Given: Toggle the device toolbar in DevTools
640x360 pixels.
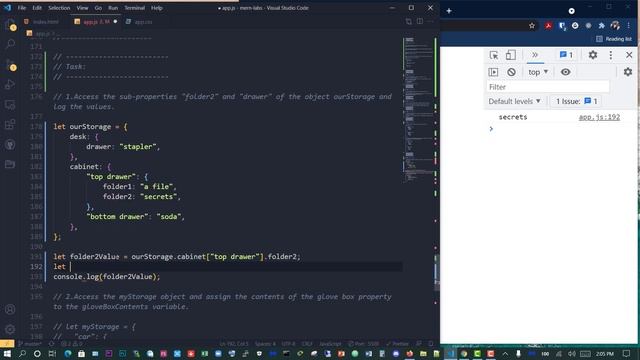Looking at the screenshot, I should (511, 55).
